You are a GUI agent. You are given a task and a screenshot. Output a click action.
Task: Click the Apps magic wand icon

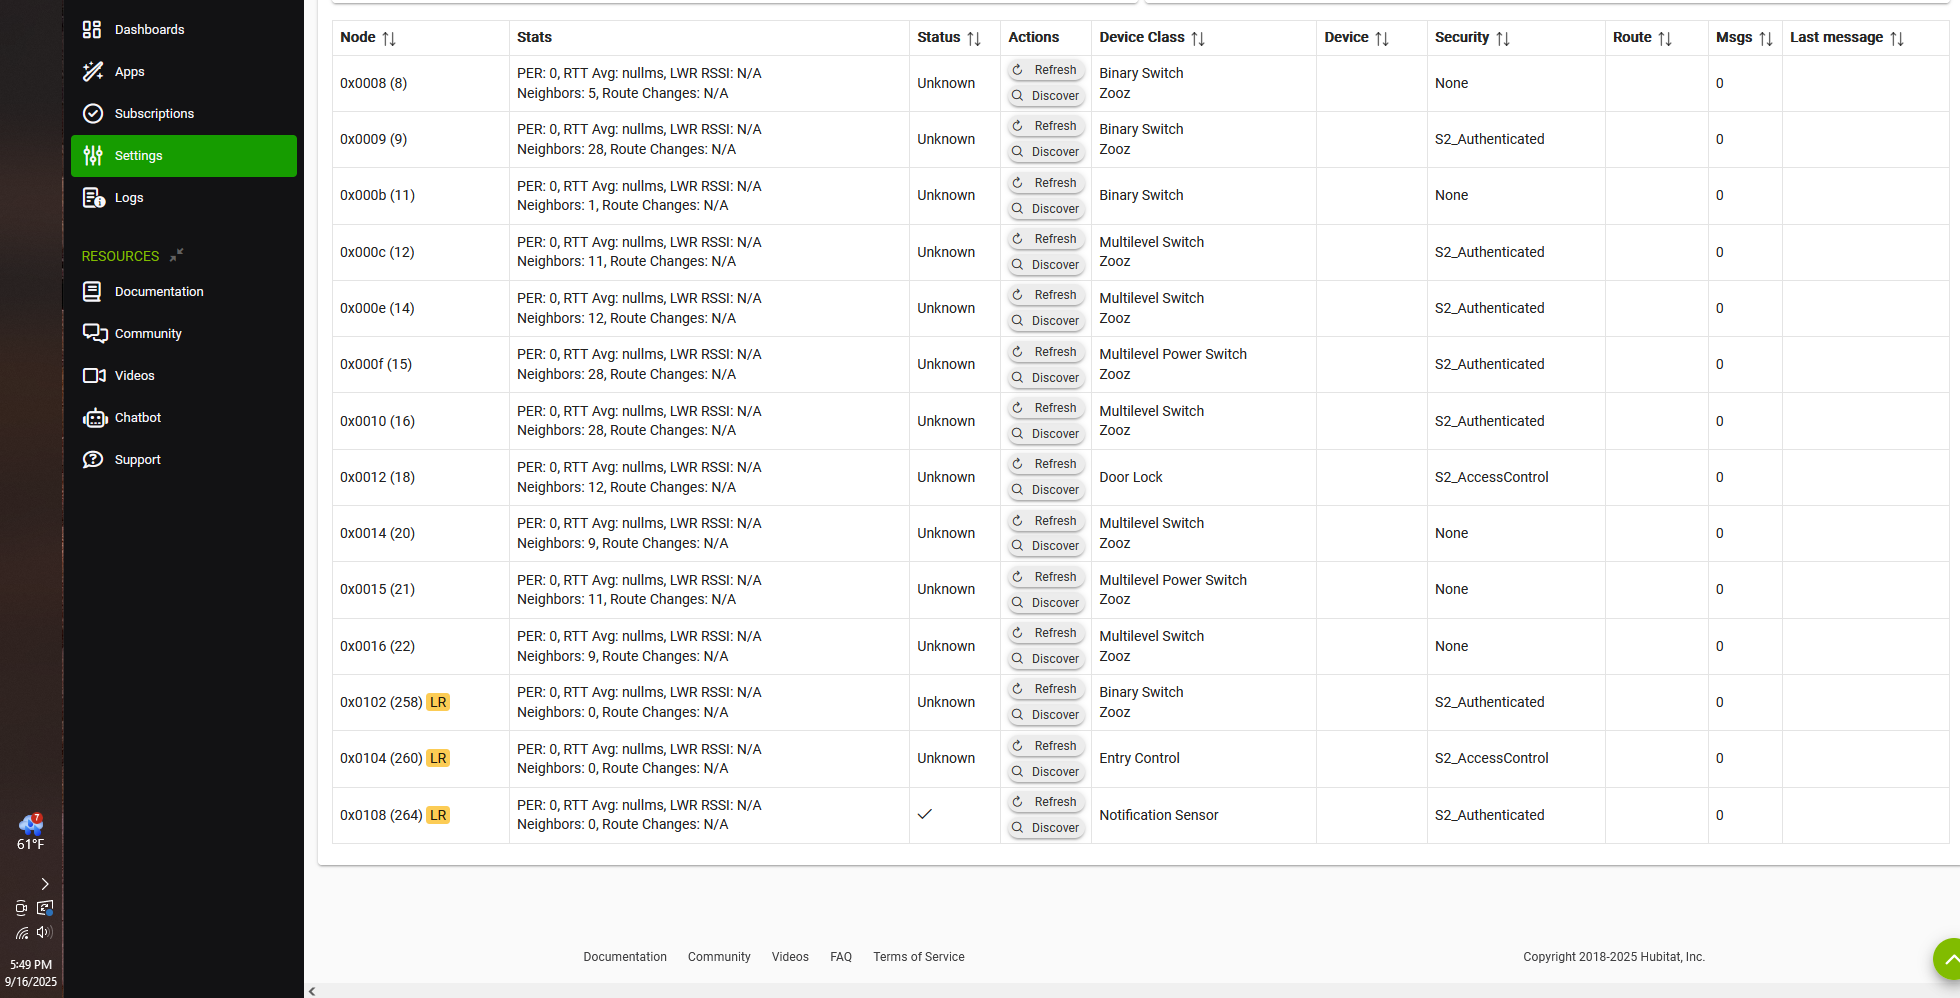click(92, 72)
